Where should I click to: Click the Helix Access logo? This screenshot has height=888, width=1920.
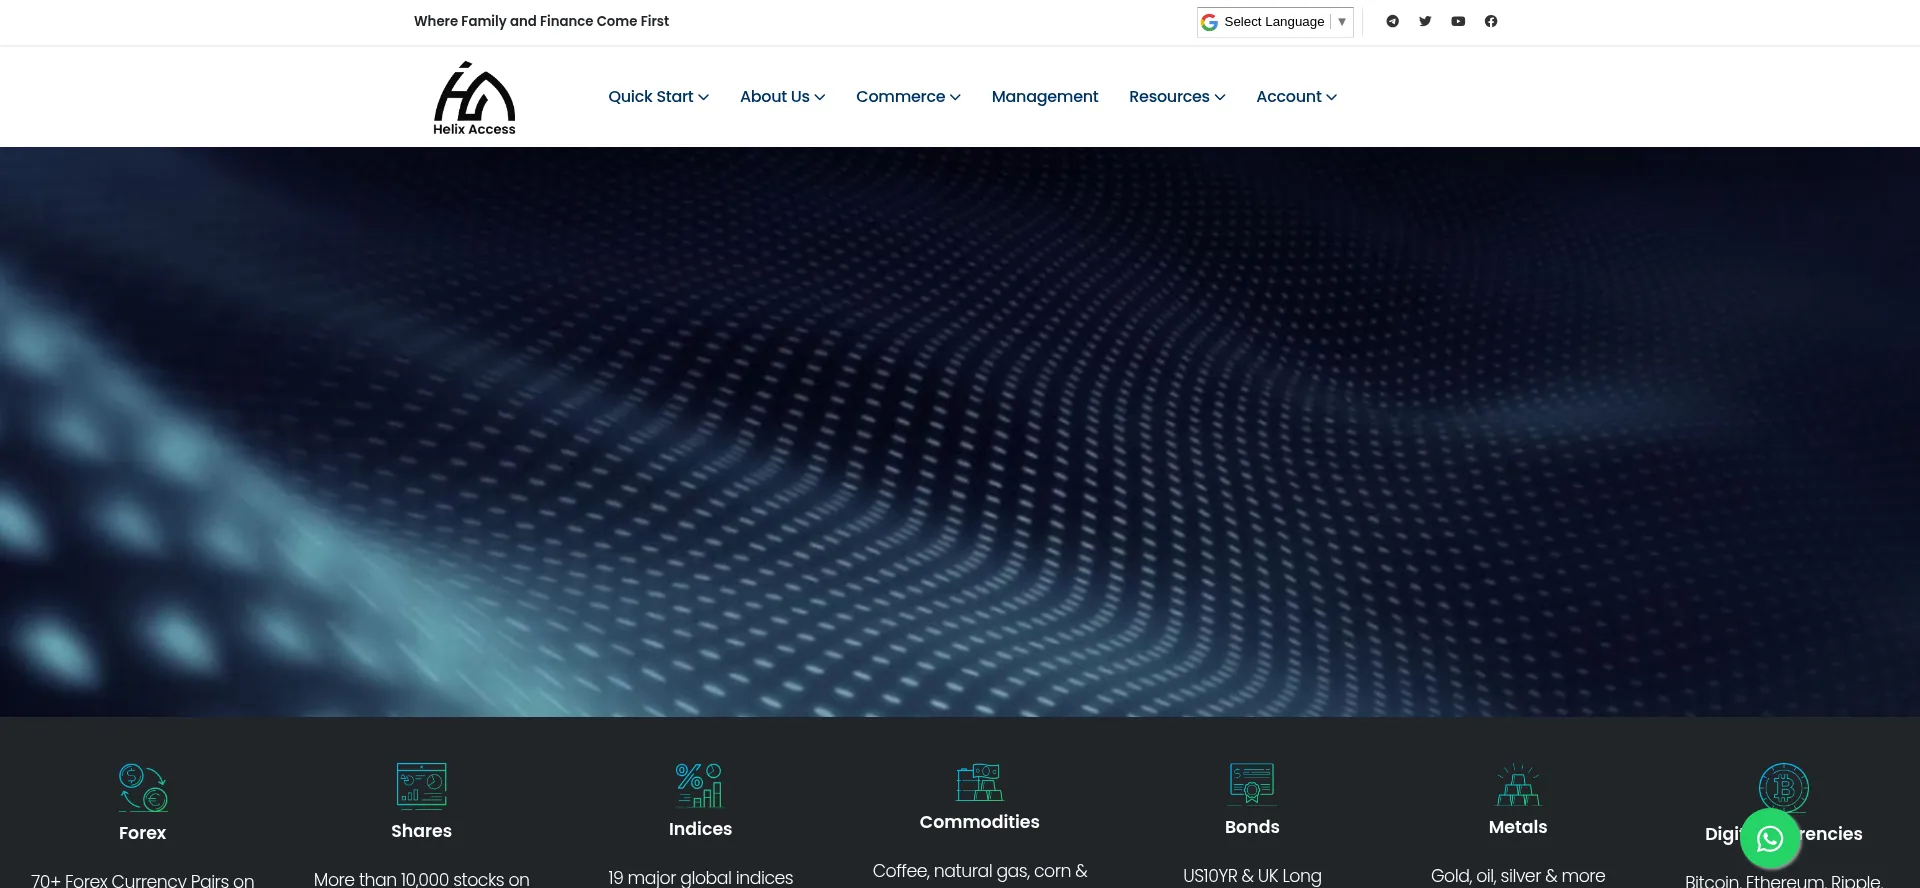point(474,98)
